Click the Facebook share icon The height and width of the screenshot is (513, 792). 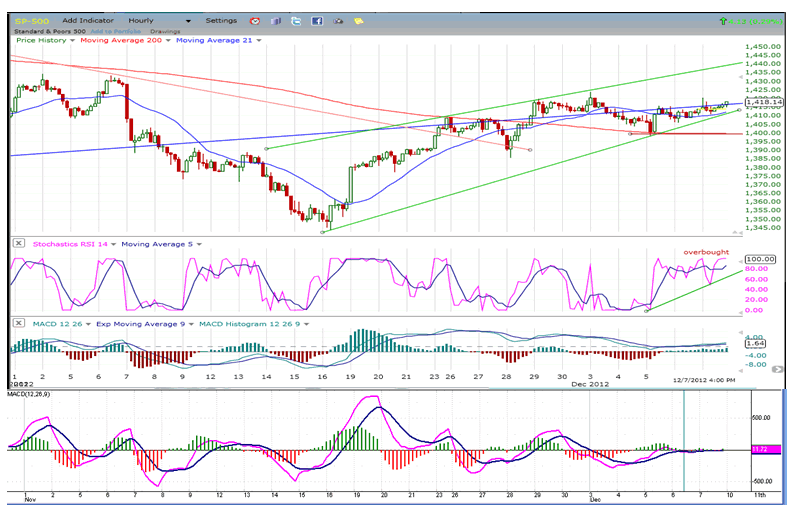click(316, 20)
